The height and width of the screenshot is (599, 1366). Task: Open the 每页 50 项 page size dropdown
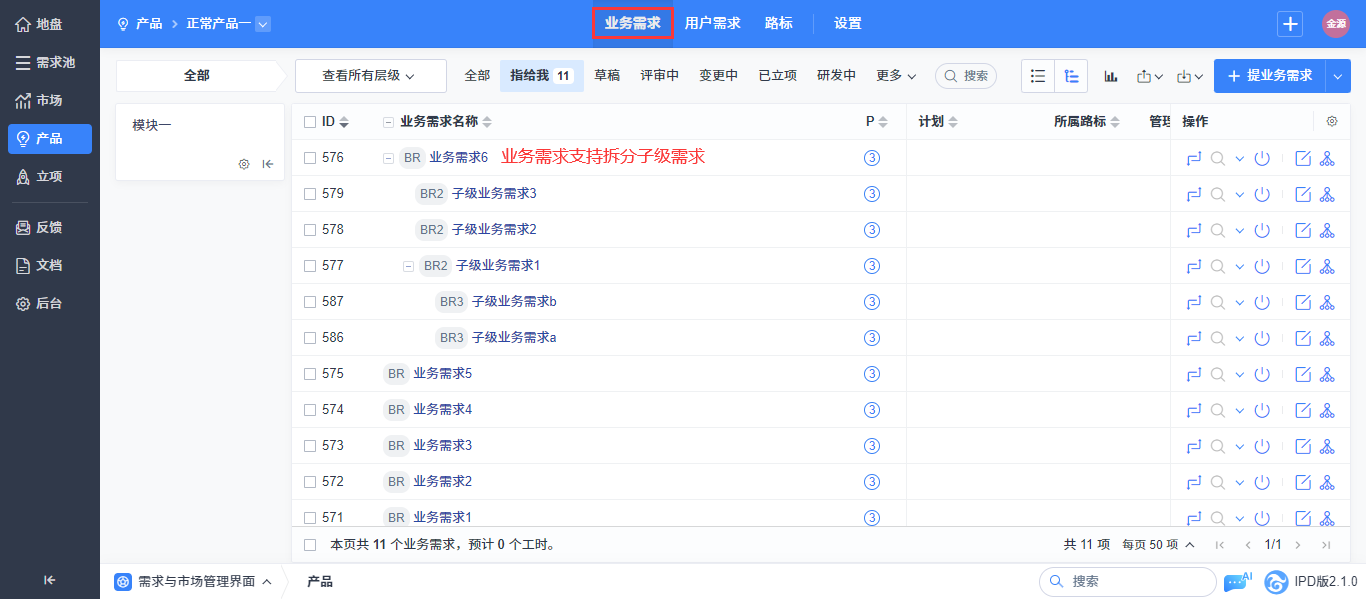click(x=1158, y=545)
